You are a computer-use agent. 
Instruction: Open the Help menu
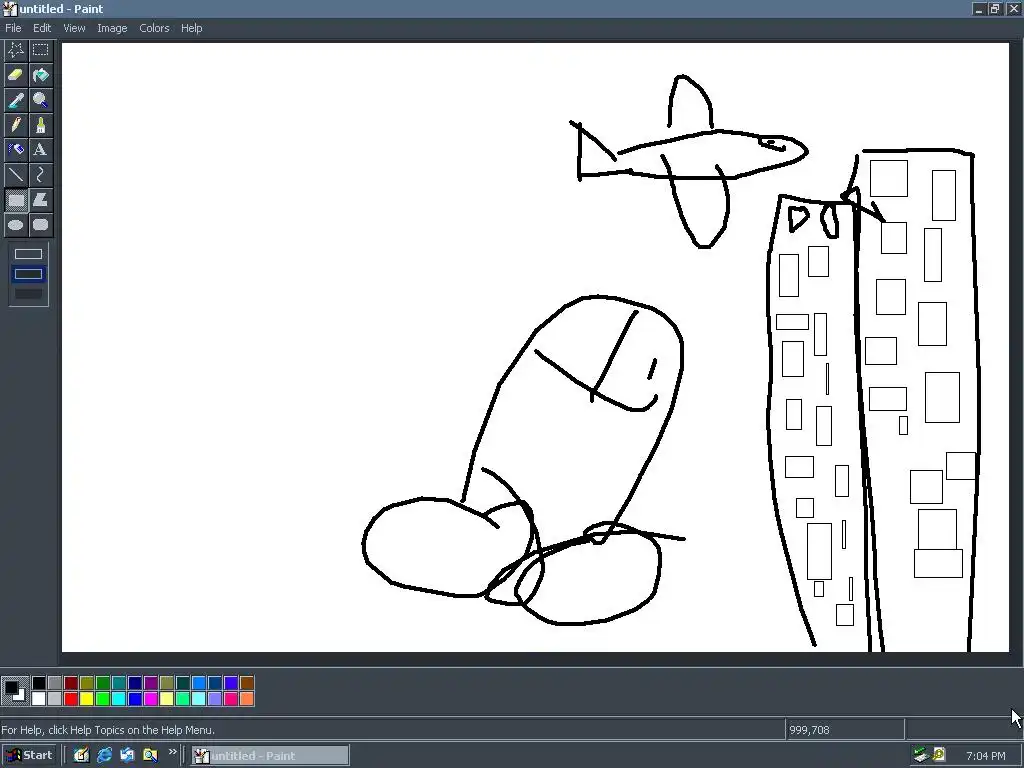[x=191, y=28]
